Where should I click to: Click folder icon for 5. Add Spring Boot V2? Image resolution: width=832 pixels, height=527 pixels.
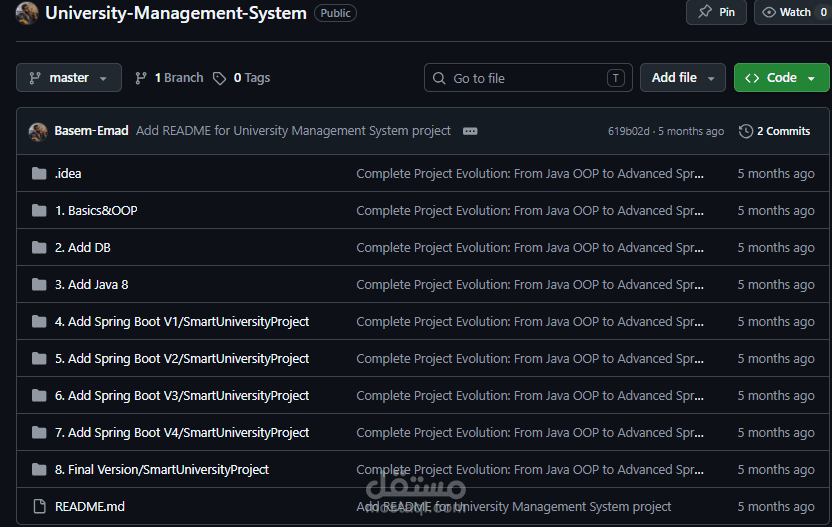39,359
